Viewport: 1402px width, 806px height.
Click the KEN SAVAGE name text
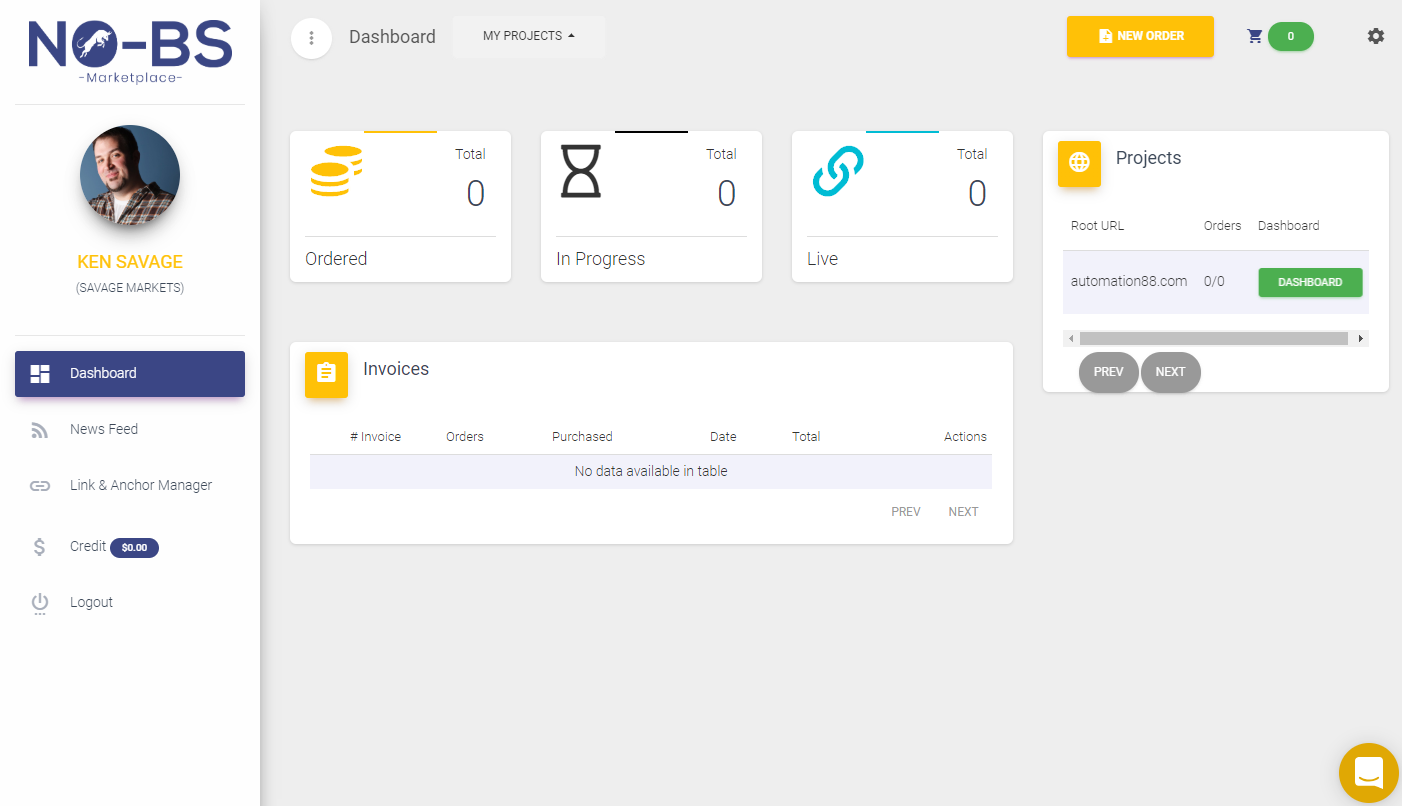tap(130, 262)
